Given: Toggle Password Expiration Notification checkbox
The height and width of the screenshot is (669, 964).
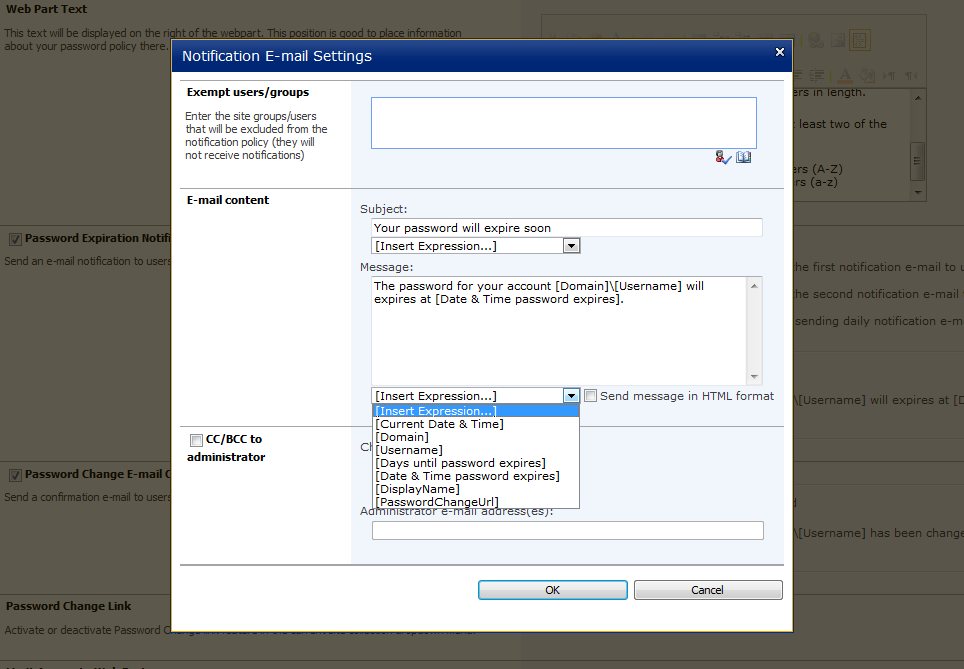Looking at the screenshot, I should pyautogui.click(x=15, y=239).
